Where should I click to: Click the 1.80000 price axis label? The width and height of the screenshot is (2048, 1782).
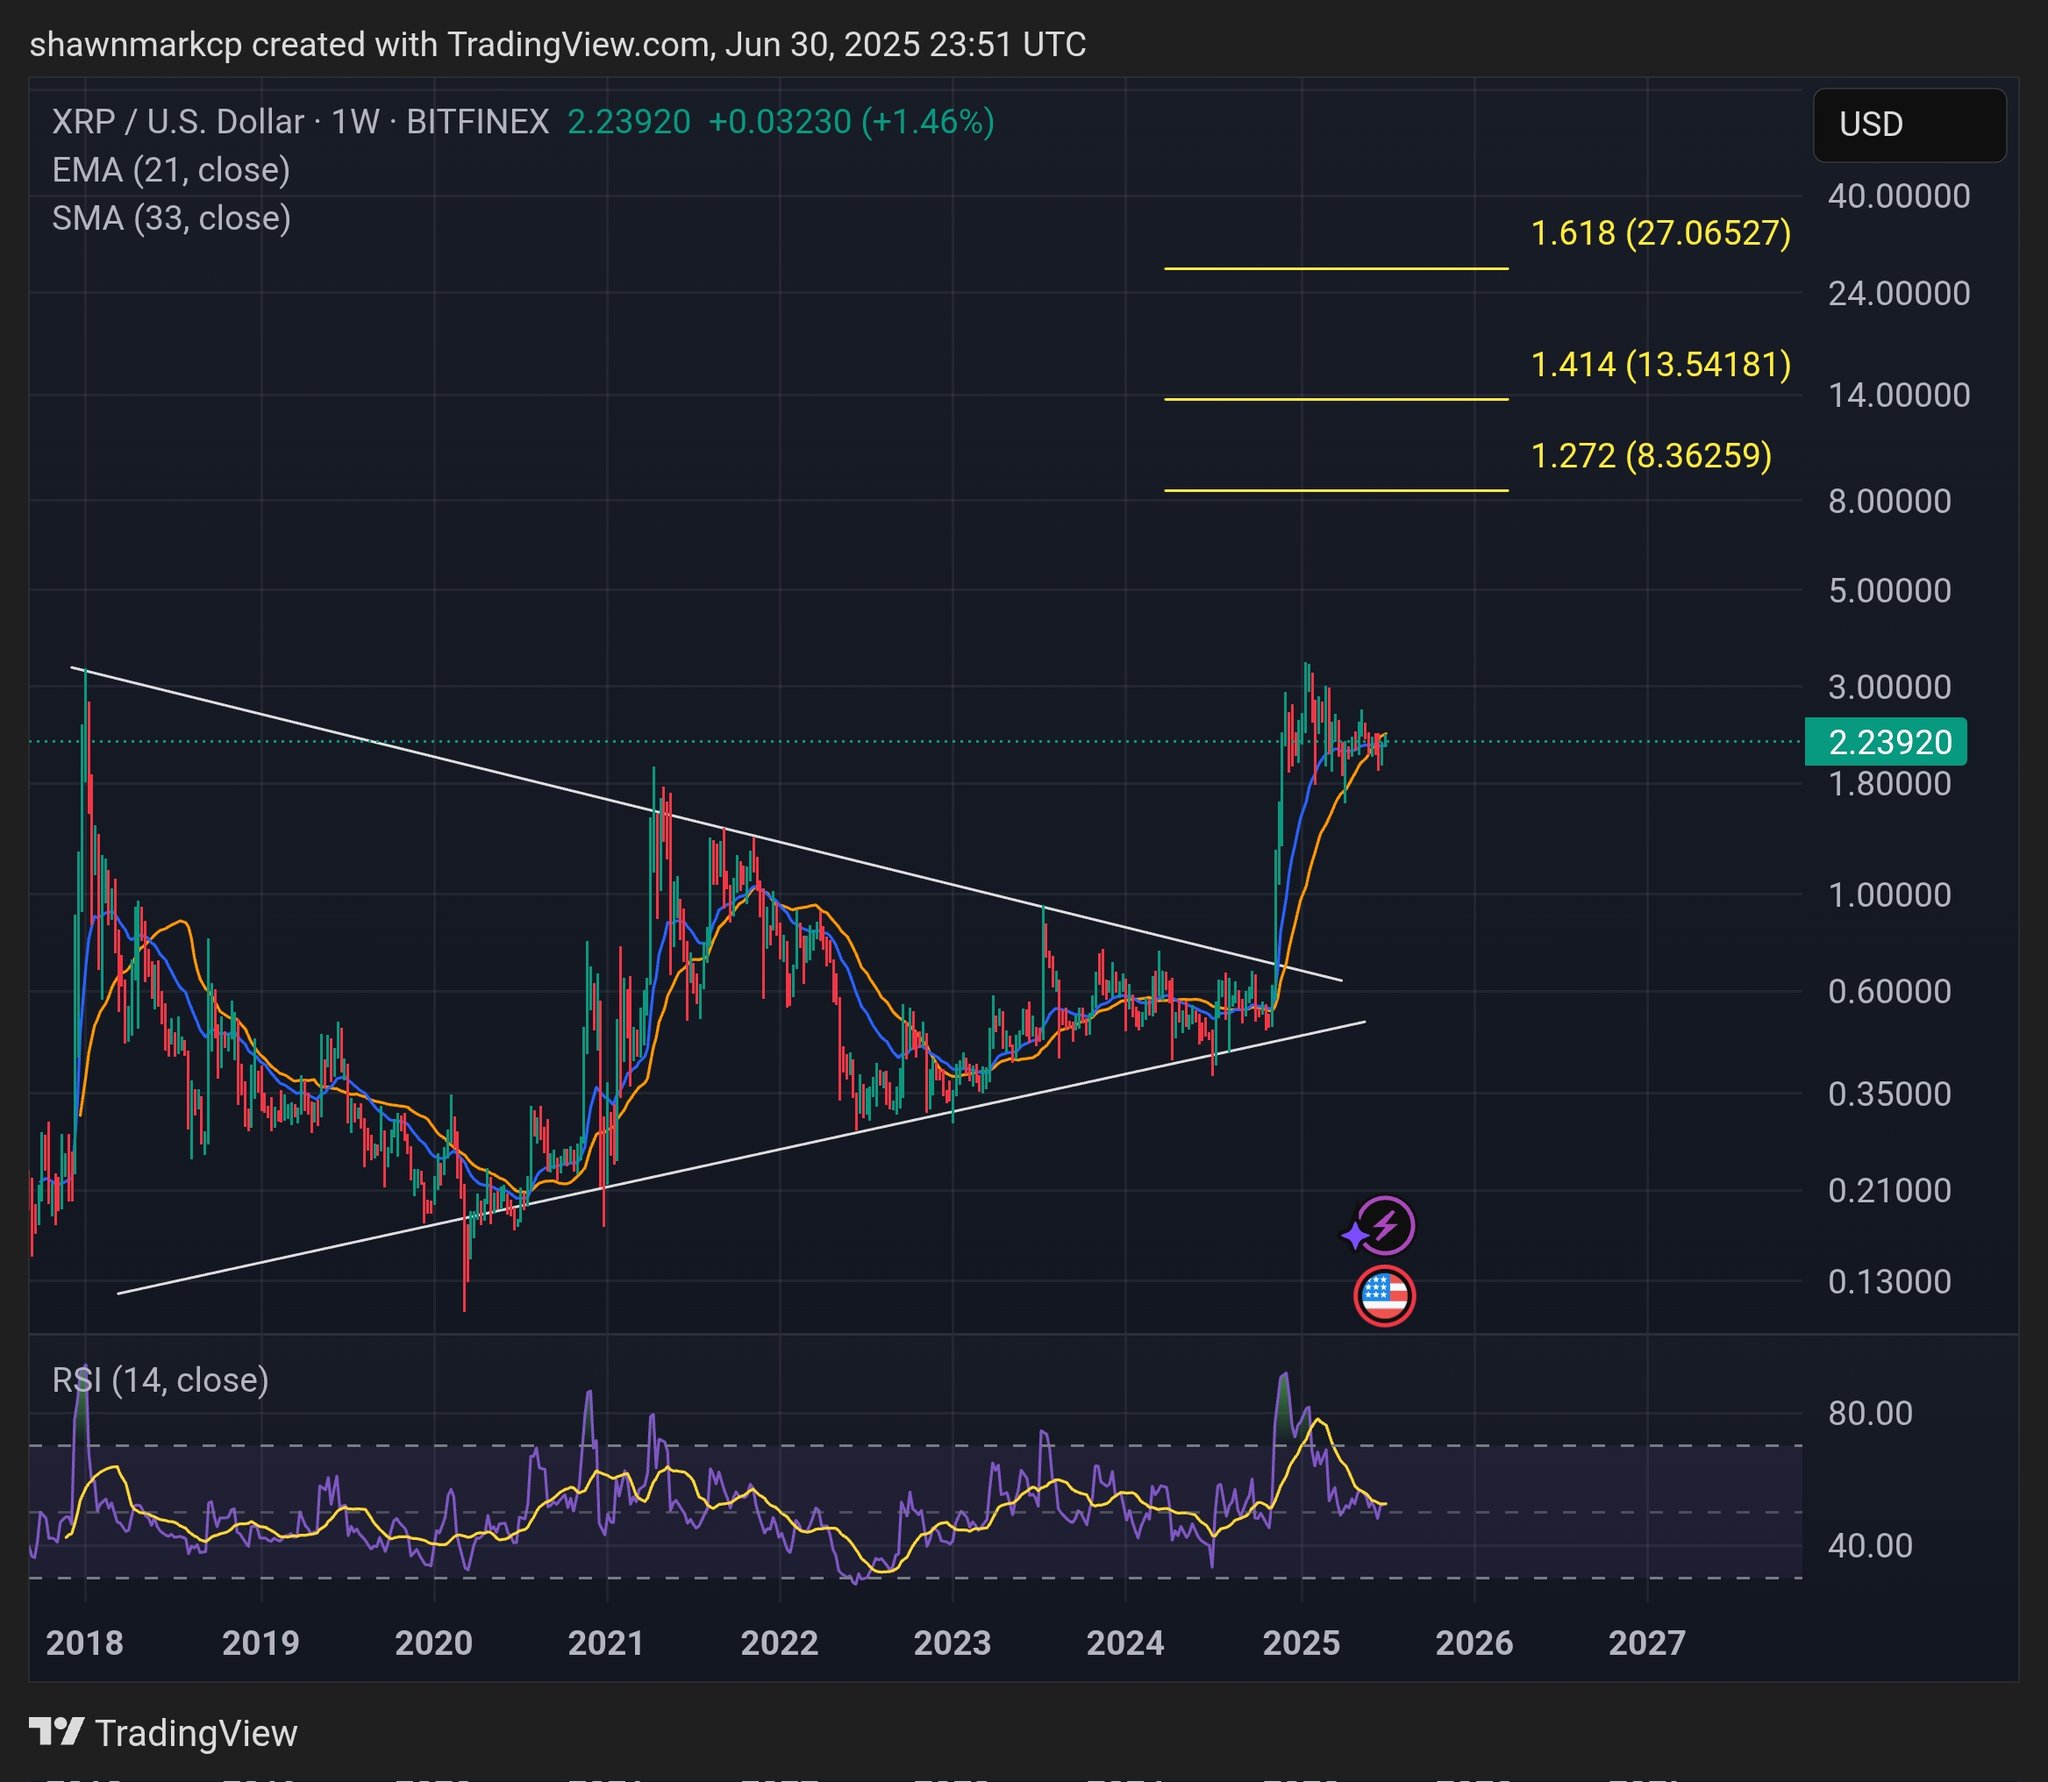[1890, 784]
